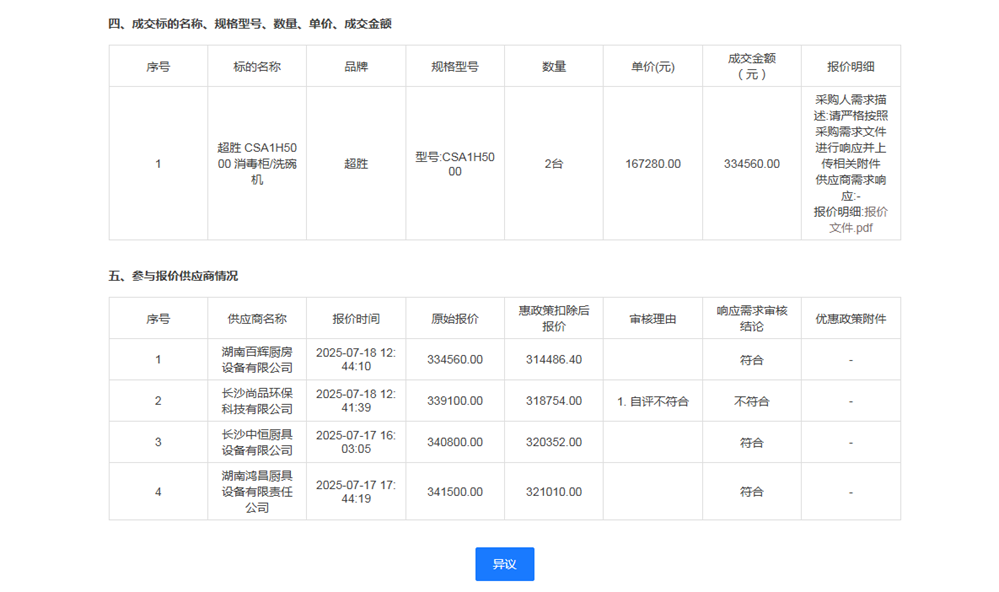This screenshot has width=999, height=592.
Task: Select the section heading 五、参与报价供应商情况
Action: click(x=173, y=276)
